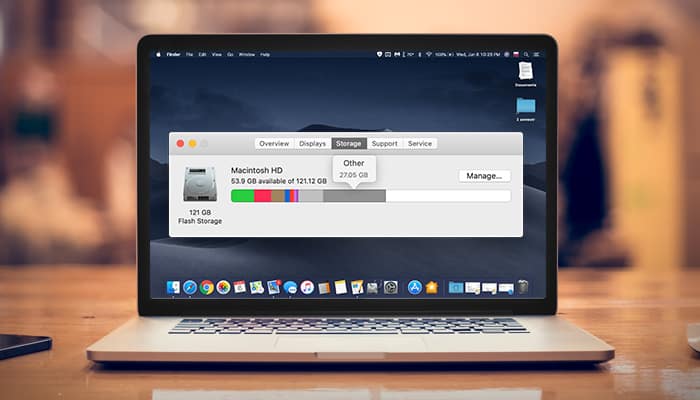
Task: Open Maps in the Dock
Action: pyautogui.click(x=257, y=287)
